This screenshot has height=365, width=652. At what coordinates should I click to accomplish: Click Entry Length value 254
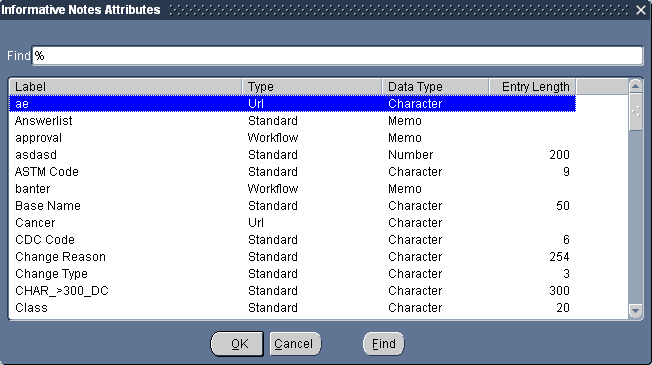(x=559, y=257)
